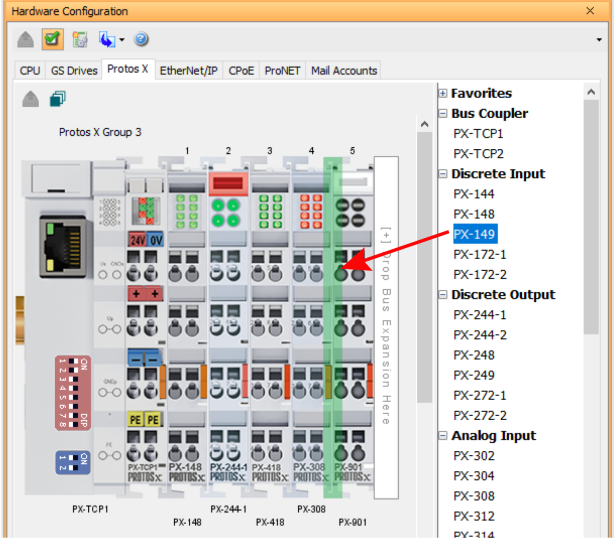The height and width of the screenshot is (538, 614).
Task: Click the stacked squares copy icon
Action: 58,99
